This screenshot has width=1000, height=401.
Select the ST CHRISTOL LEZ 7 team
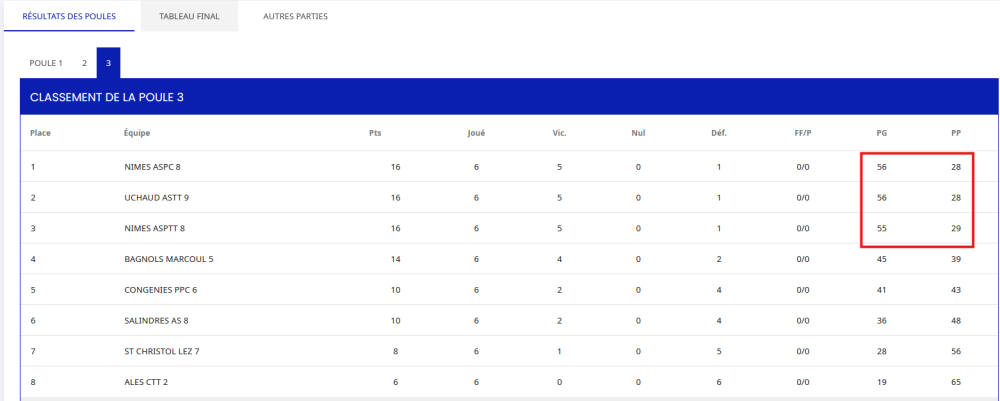(162, 352)
